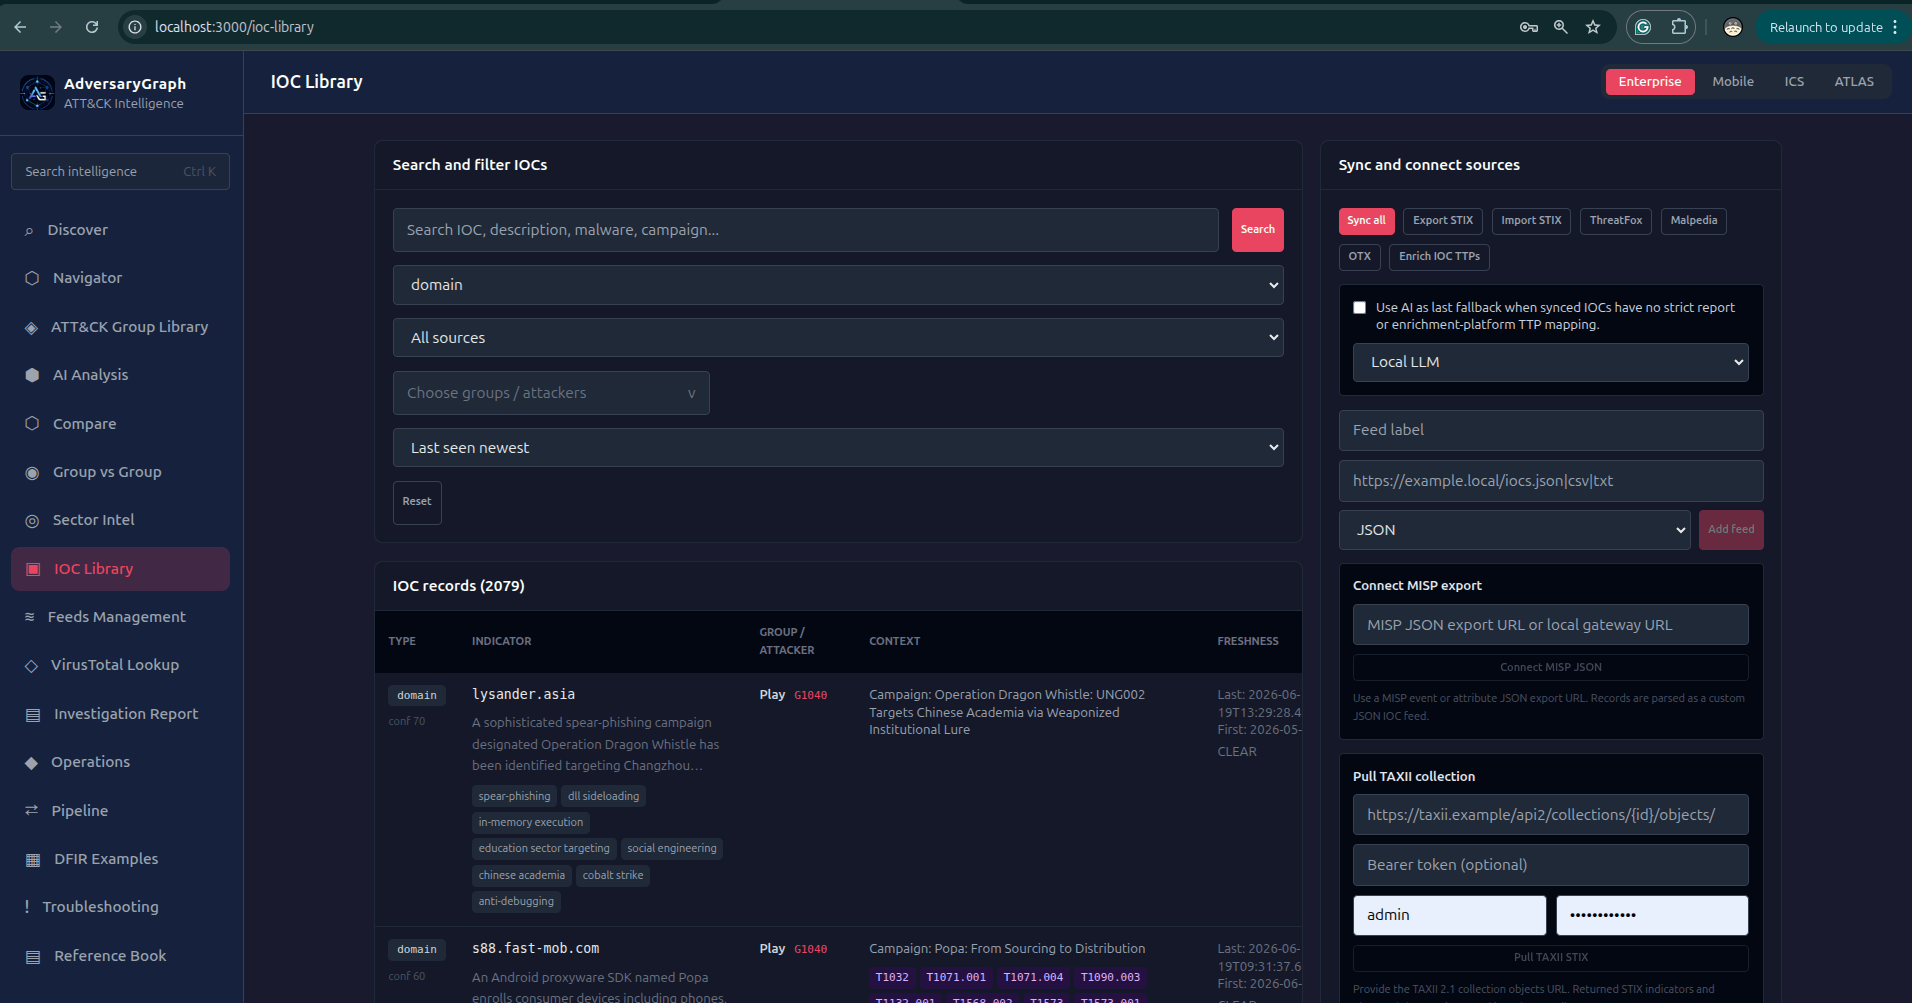Screen dimensions: 1912x1003
Task: Click the Sync all button
Action: pos(1366,221)
